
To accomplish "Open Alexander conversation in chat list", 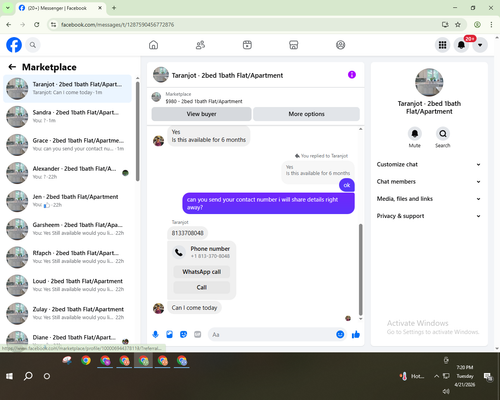I will [67, 173].
